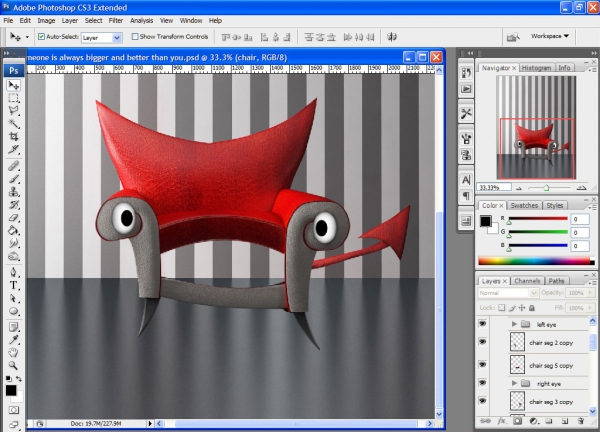600x432 pixels.
Task: Select the Notes tool
Action: 14,327
